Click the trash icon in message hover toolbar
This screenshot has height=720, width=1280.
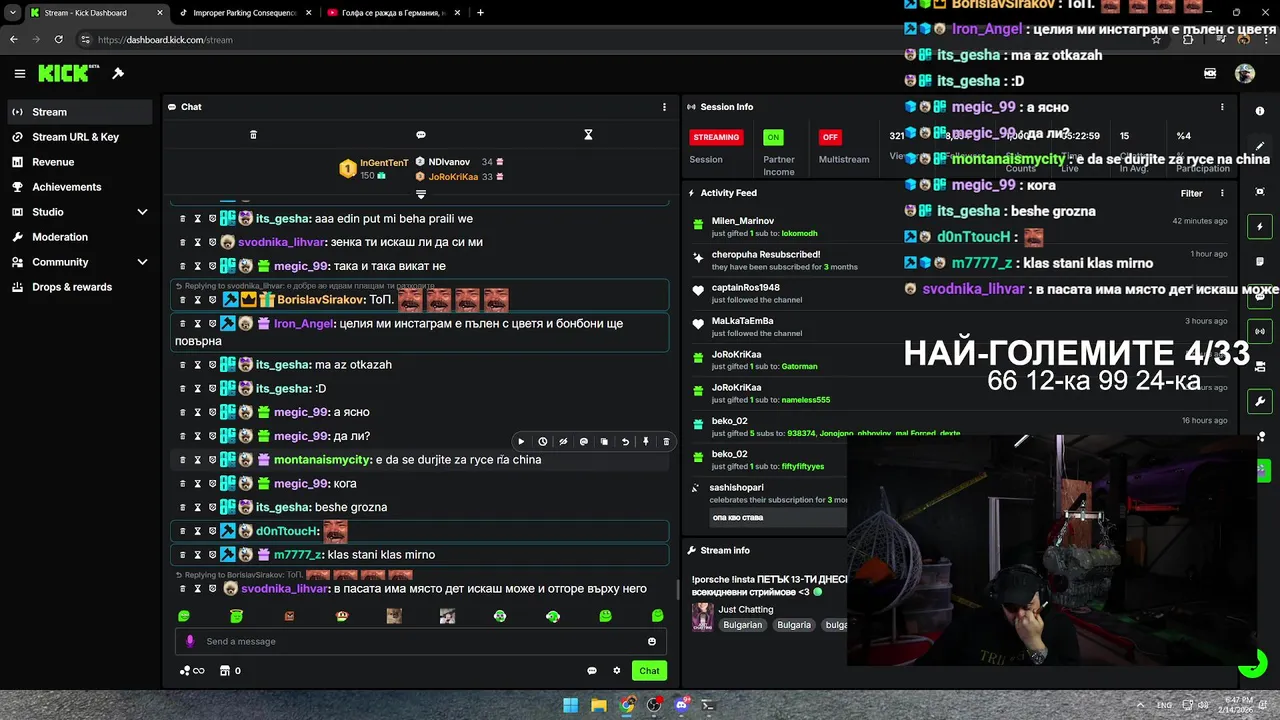click(x=666, y=441)
